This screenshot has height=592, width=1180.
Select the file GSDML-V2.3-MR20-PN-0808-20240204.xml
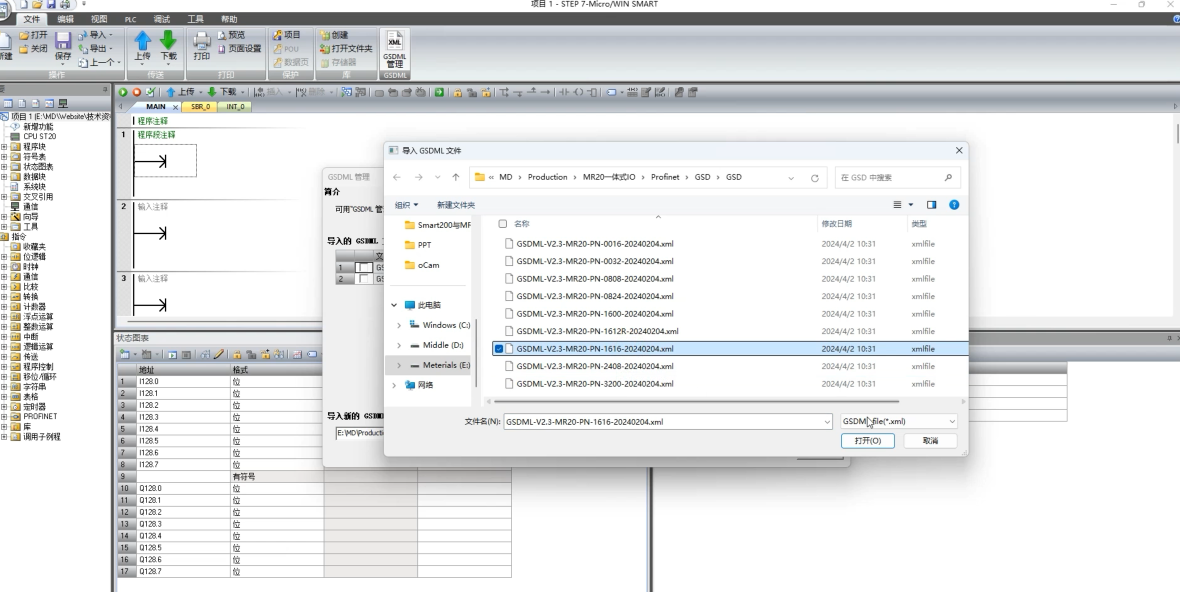(595, 279)
